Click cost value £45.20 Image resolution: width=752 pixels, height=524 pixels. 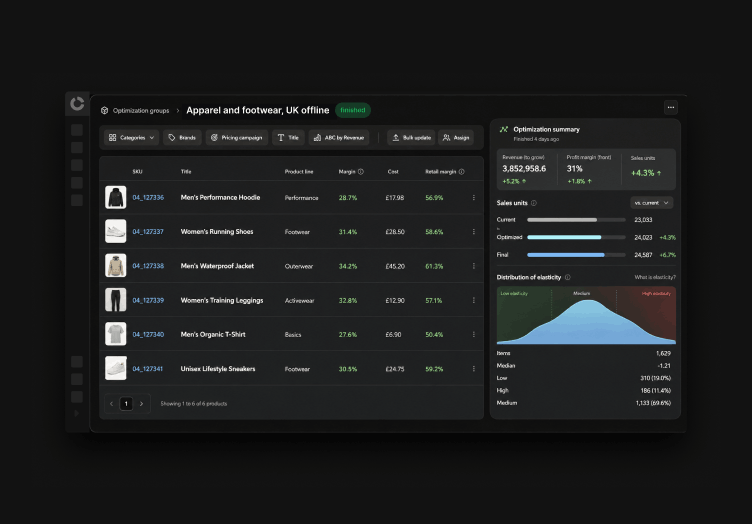(395, 267)
